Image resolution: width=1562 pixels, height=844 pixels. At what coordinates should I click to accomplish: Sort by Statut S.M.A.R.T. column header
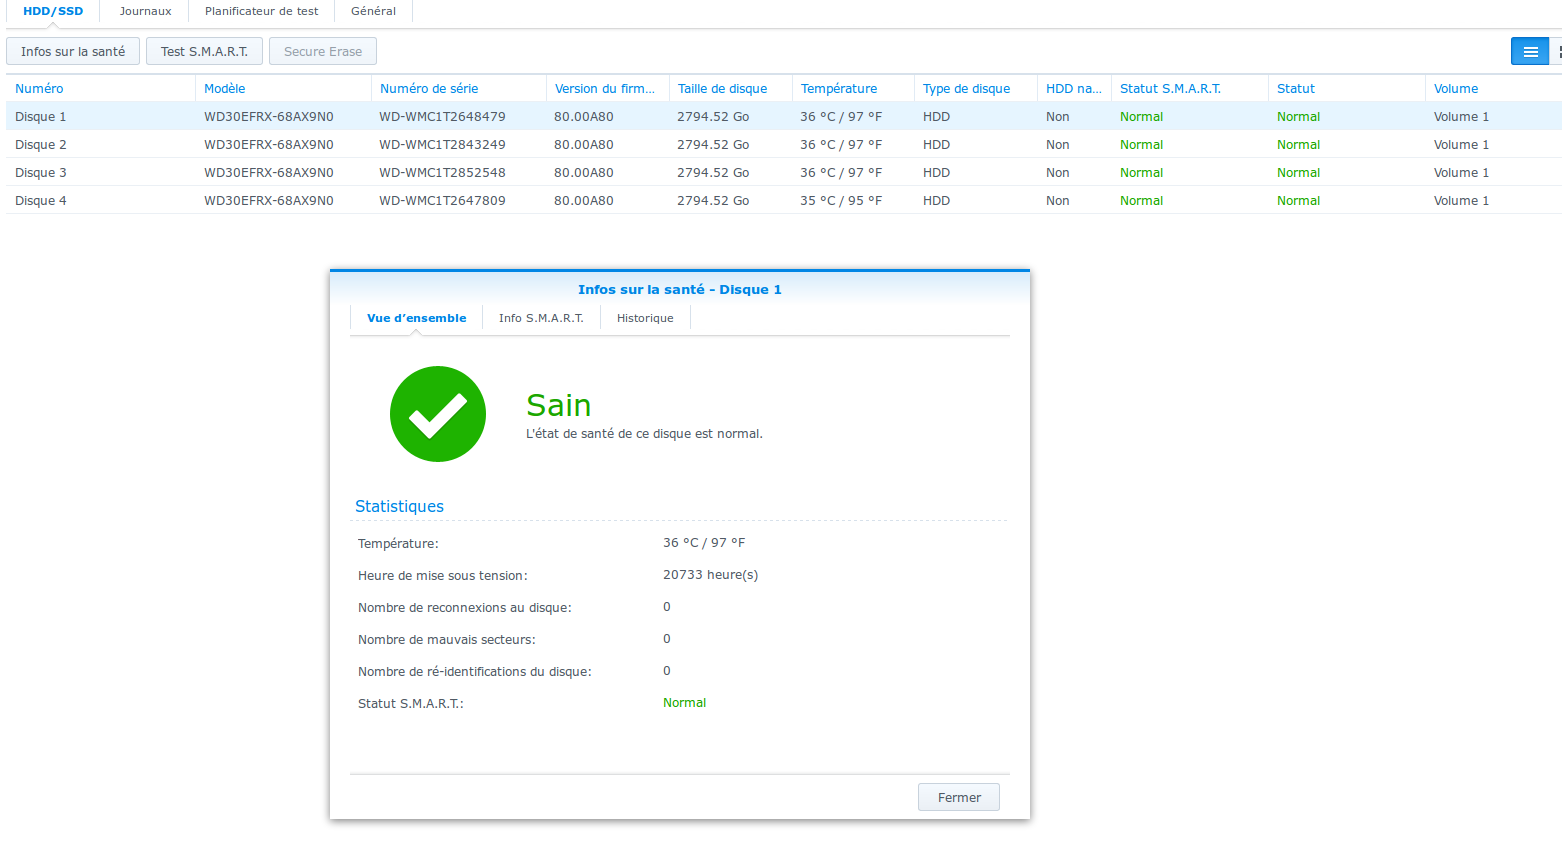click(x=1170, y=89)
